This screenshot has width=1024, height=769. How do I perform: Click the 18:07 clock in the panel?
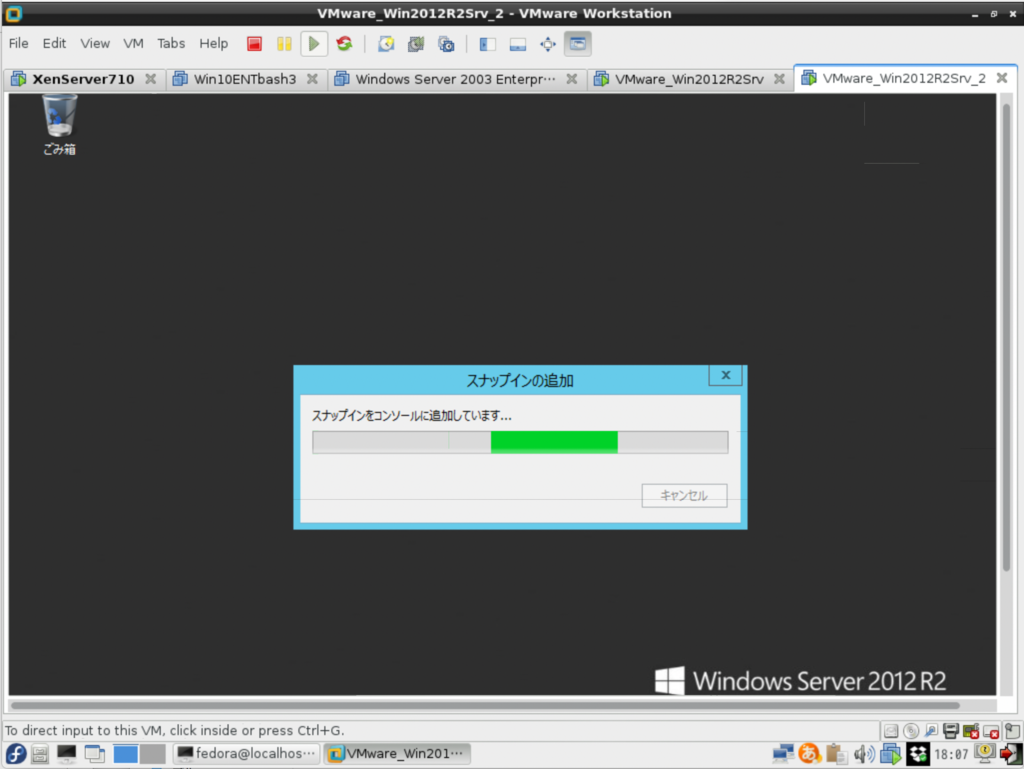click(951, 755)
